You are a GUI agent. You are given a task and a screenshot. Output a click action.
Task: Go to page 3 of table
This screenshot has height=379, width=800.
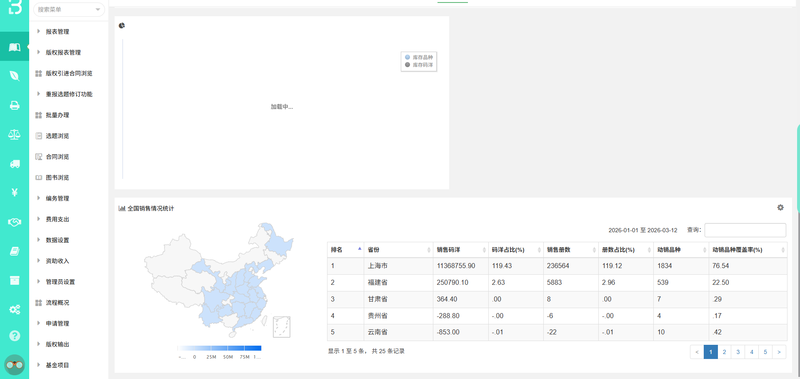pos(738,352)
